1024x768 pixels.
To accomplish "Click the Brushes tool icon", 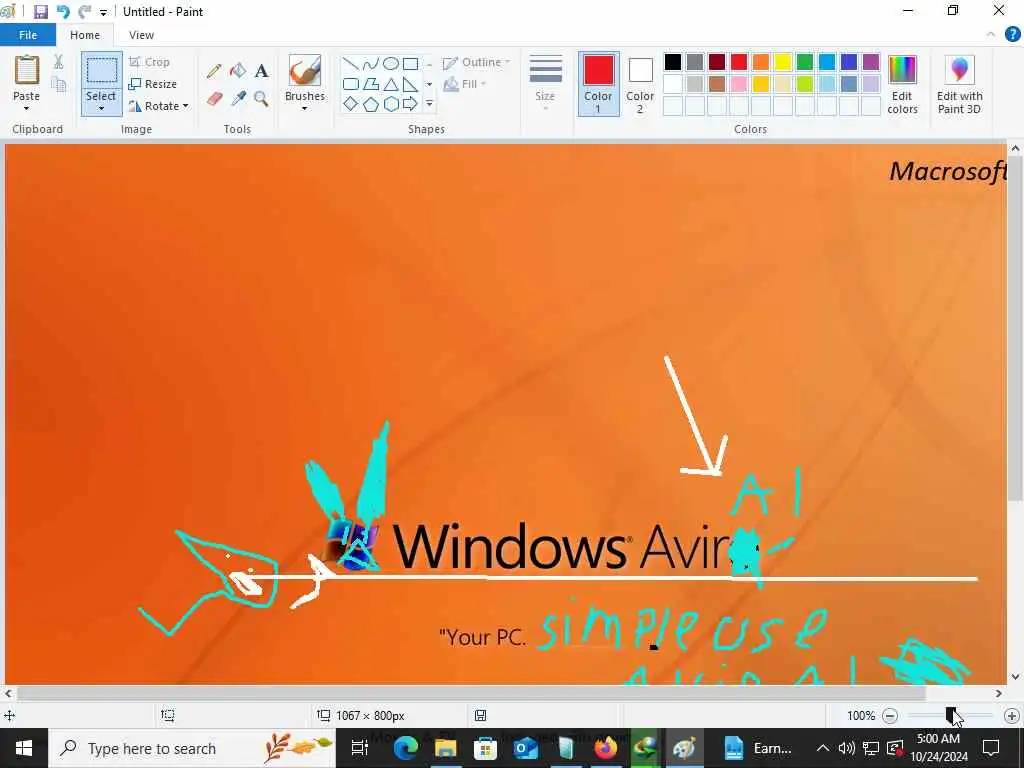I will point(305,71).
